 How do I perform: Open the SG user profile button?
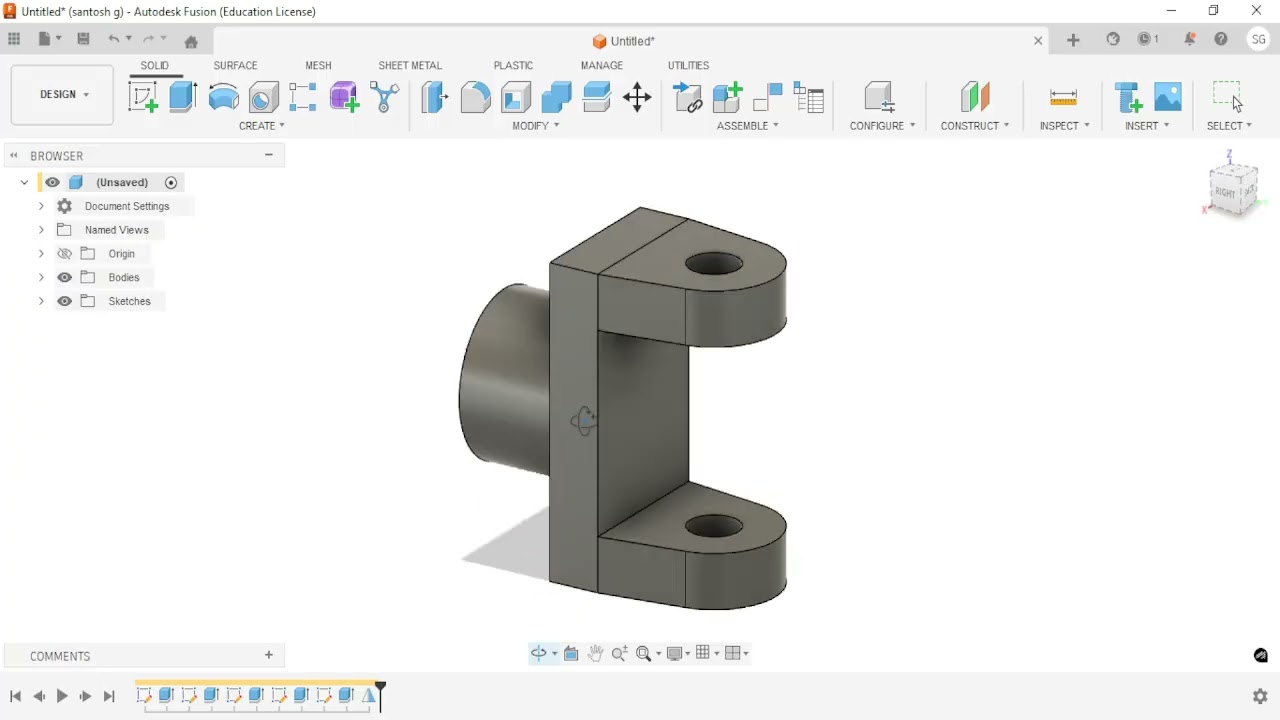point(1259,39)
